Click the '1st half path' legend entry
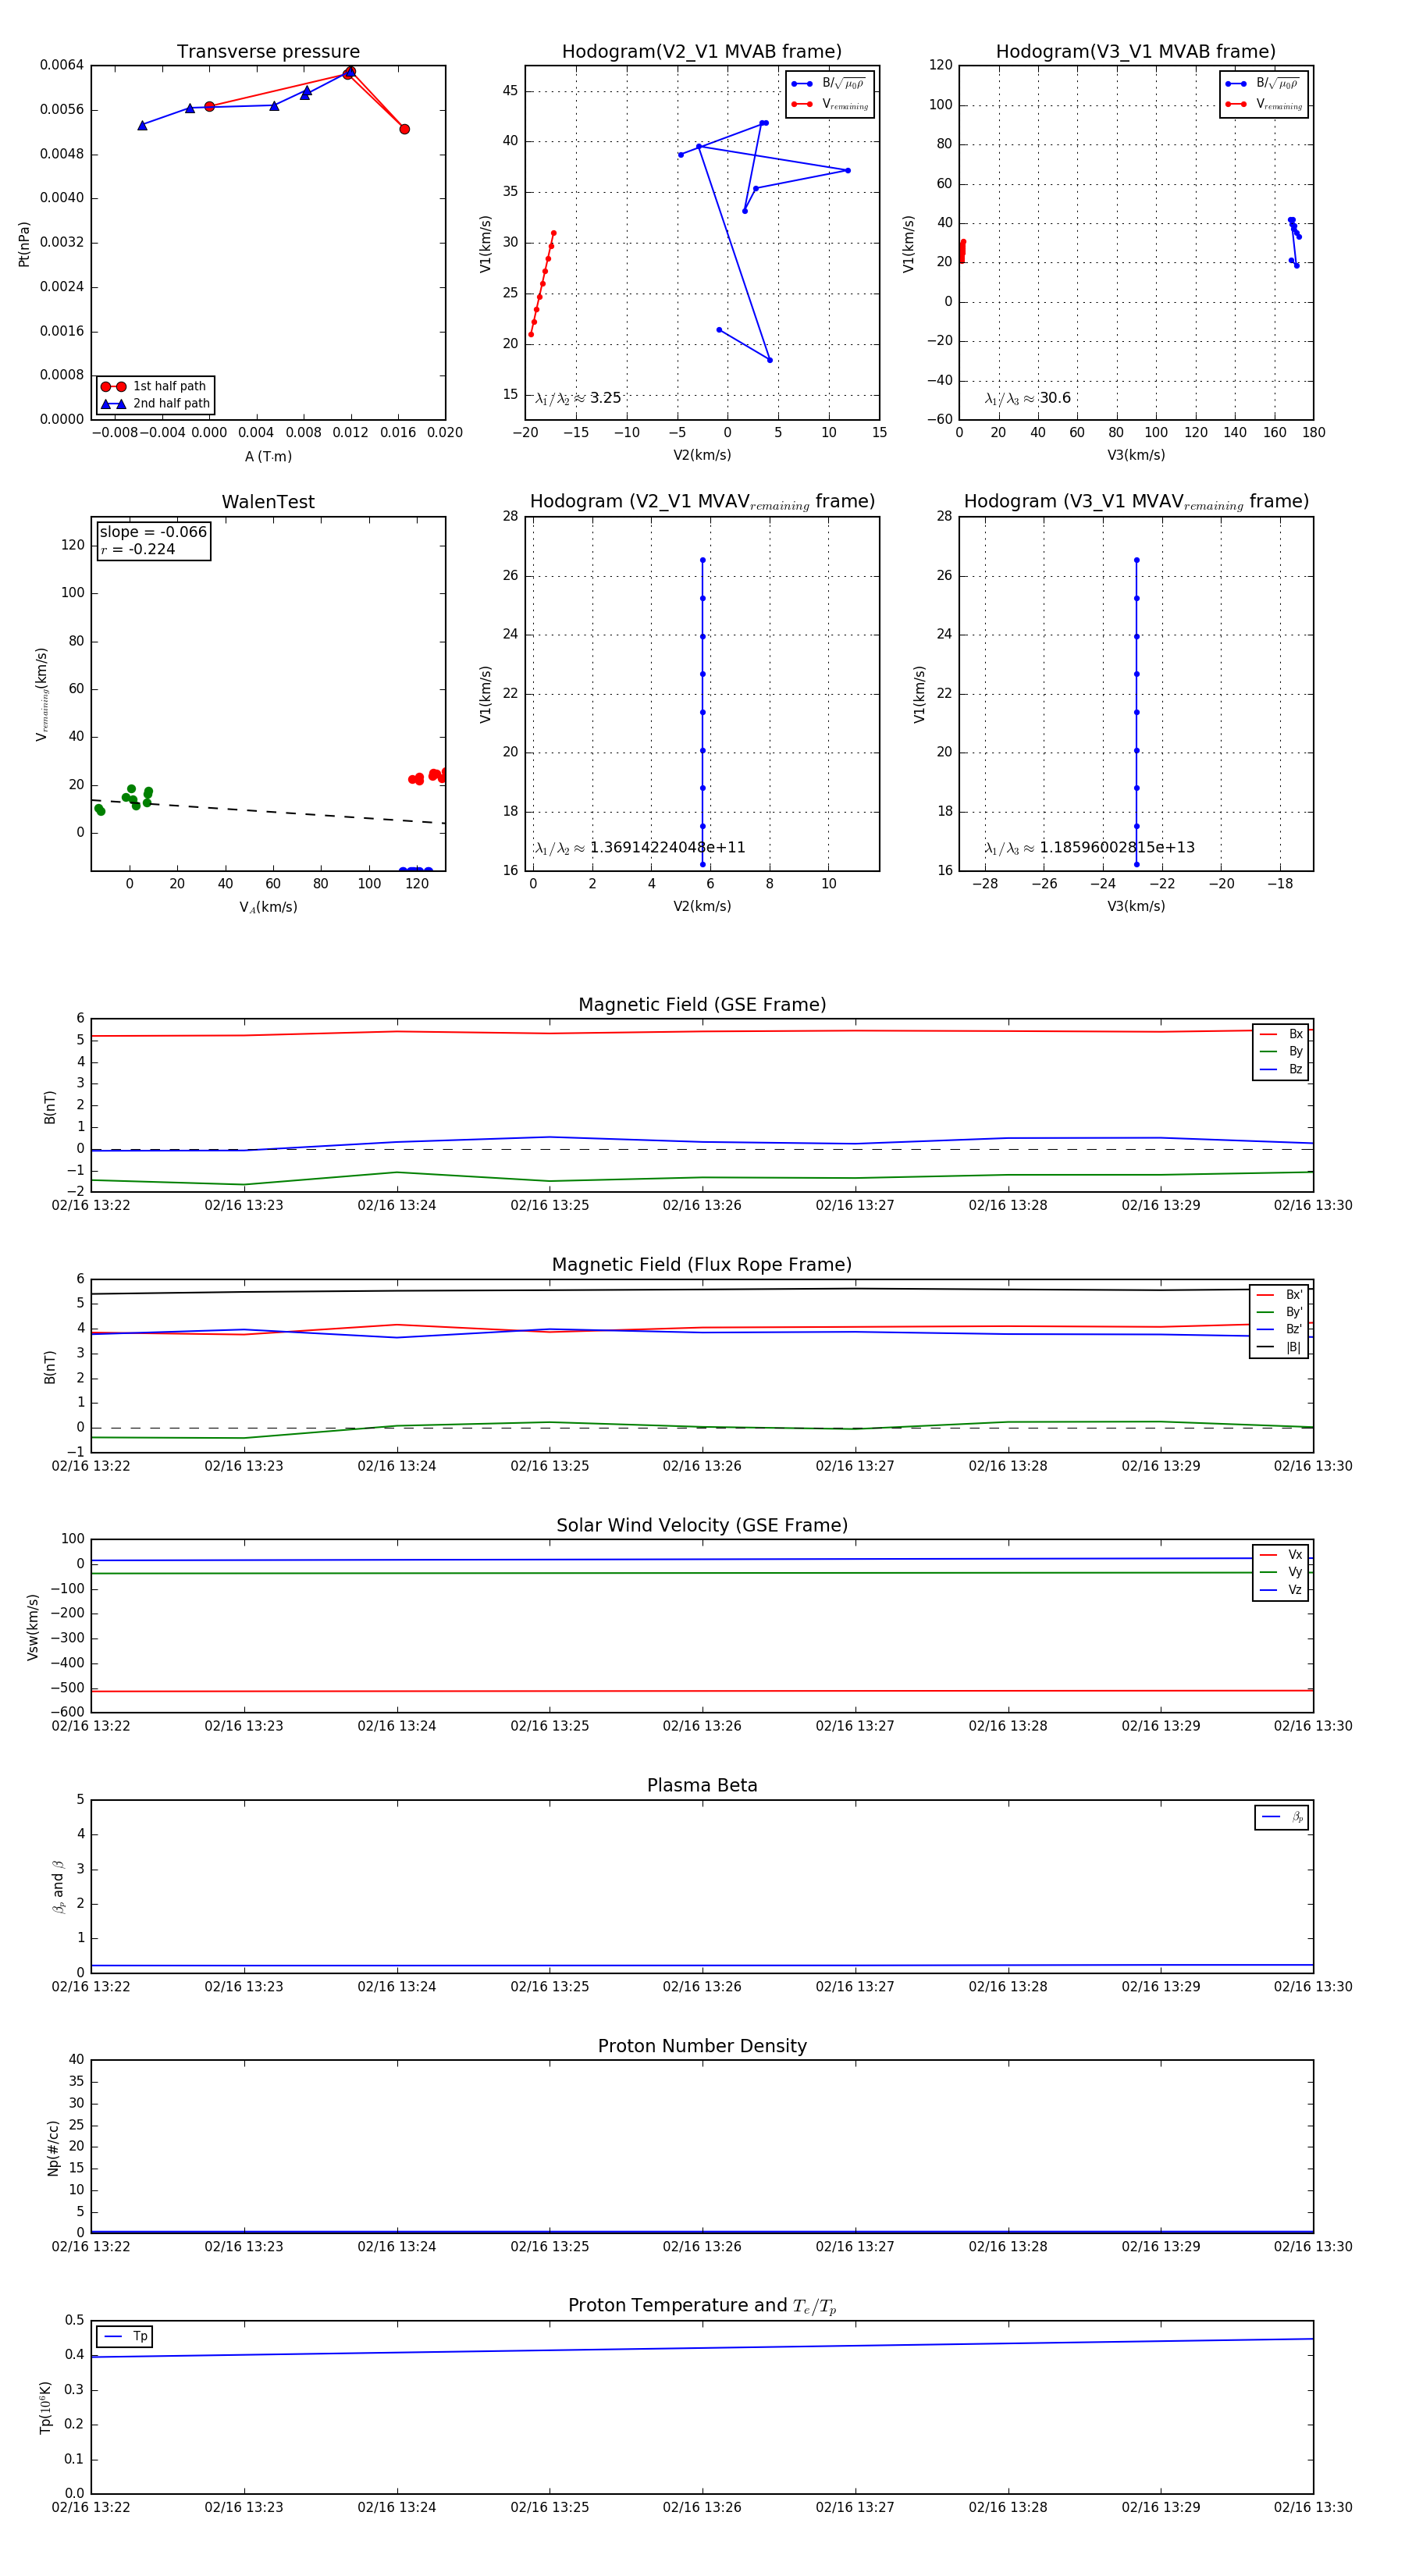 [155, 386]
